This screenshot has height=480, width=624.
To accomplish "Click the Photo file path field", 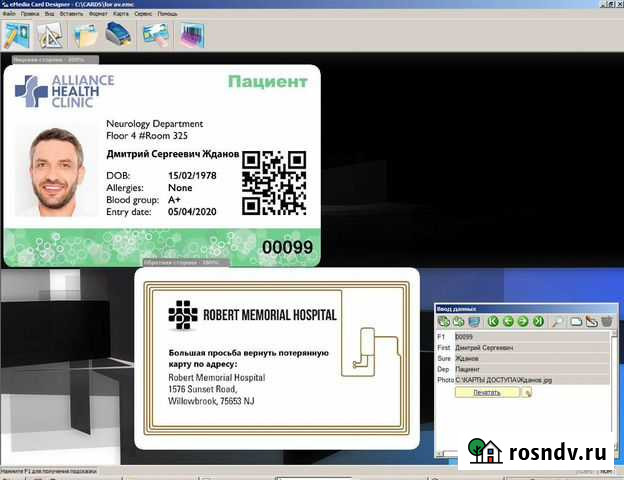I will pyautogui.click(x=530, y=380).
